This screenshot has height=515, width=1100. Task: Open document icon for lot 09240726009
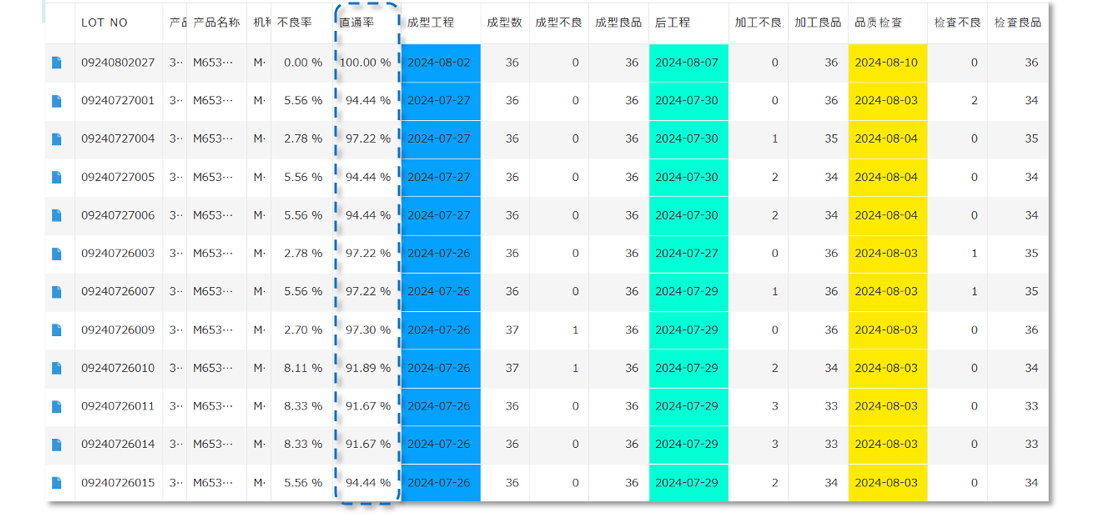57,330
